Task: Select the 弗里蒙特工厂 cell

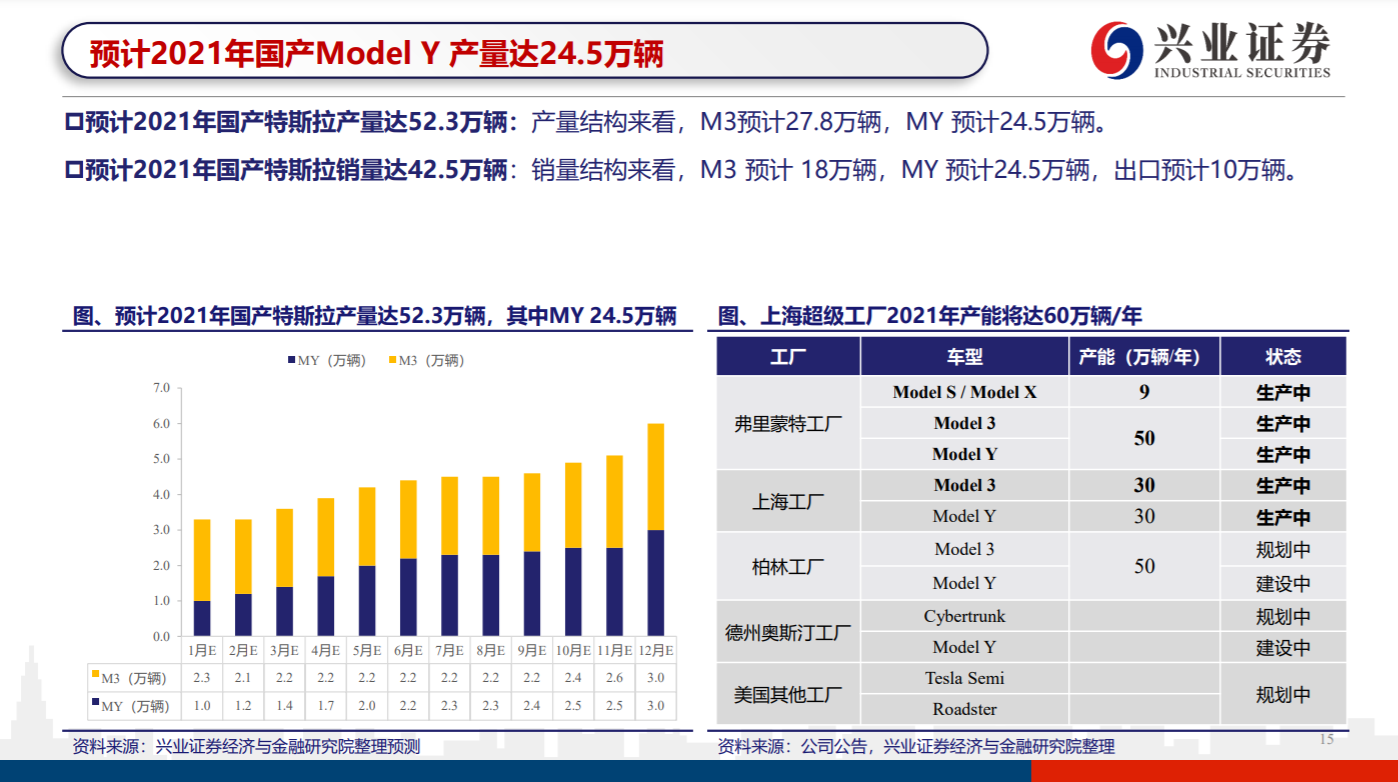Action: click(789, 423)
